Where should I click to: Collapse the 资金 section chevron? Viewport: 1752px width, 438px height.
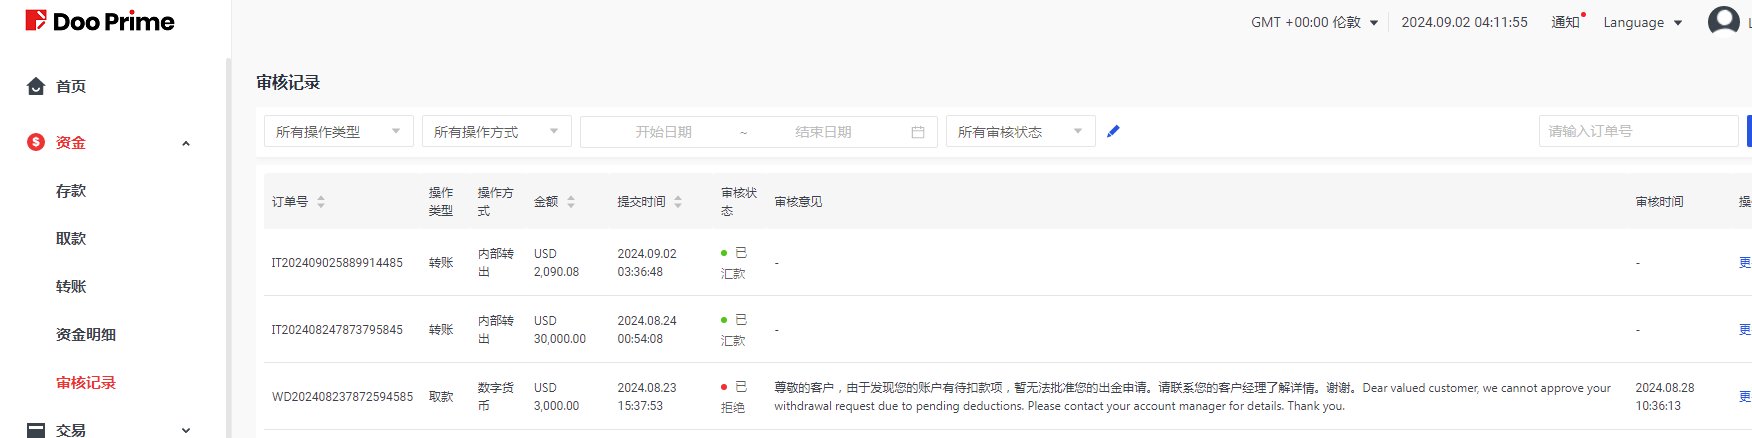[186, 143]
